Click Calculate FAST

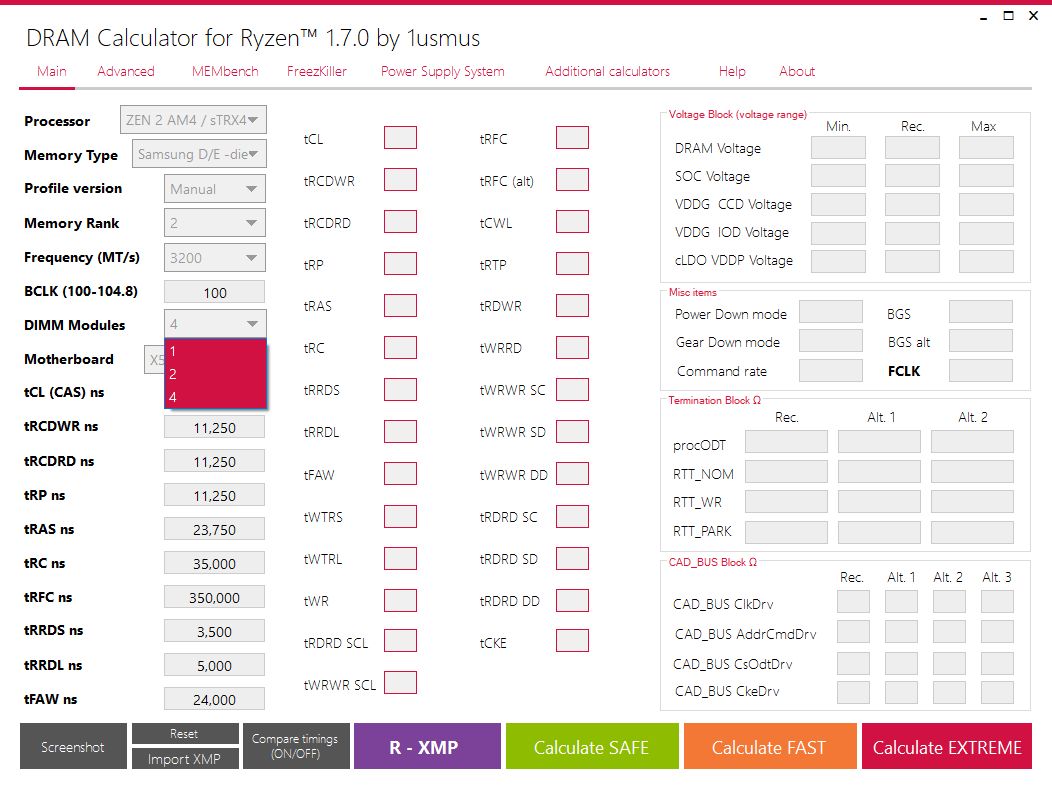coord(770,746)
